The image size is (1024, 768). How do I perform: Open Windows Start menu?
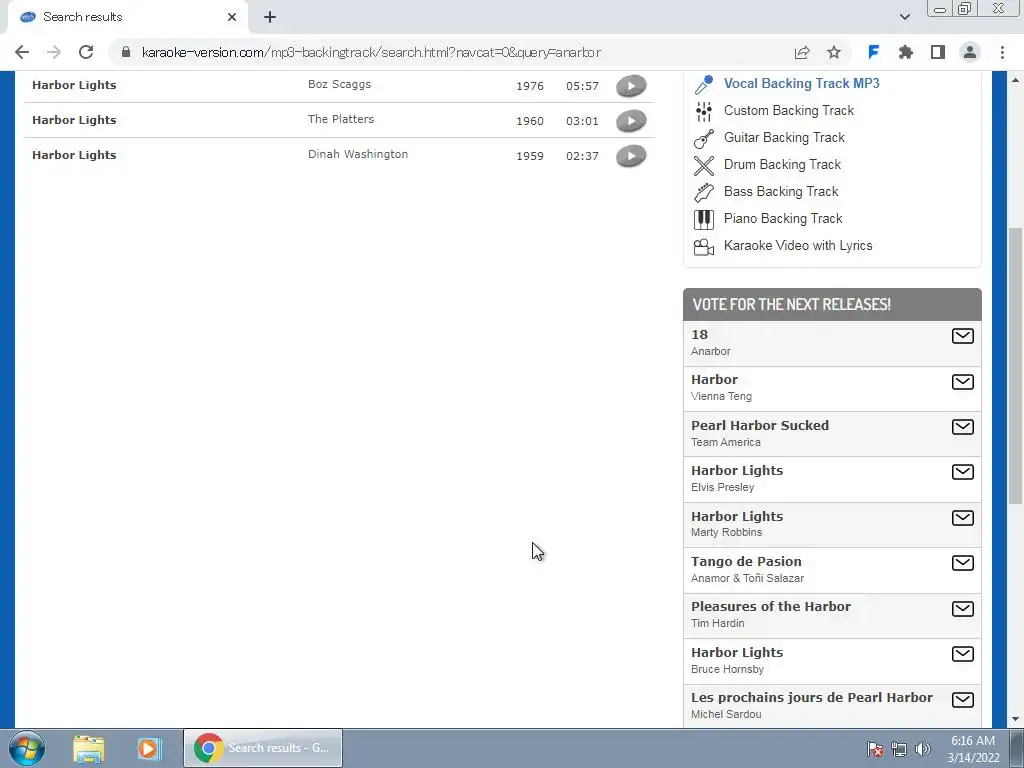click(27, 748)
